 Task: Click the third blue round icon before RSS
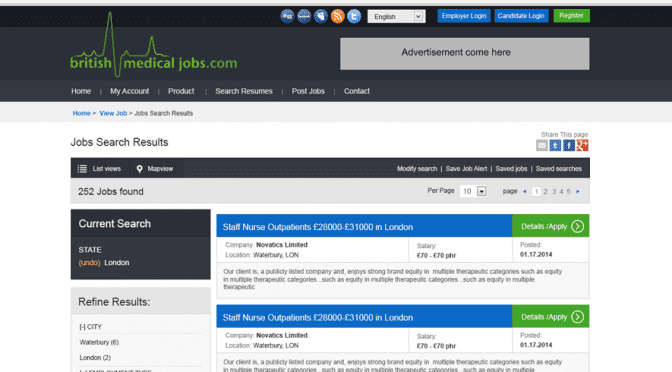(321, 16)
